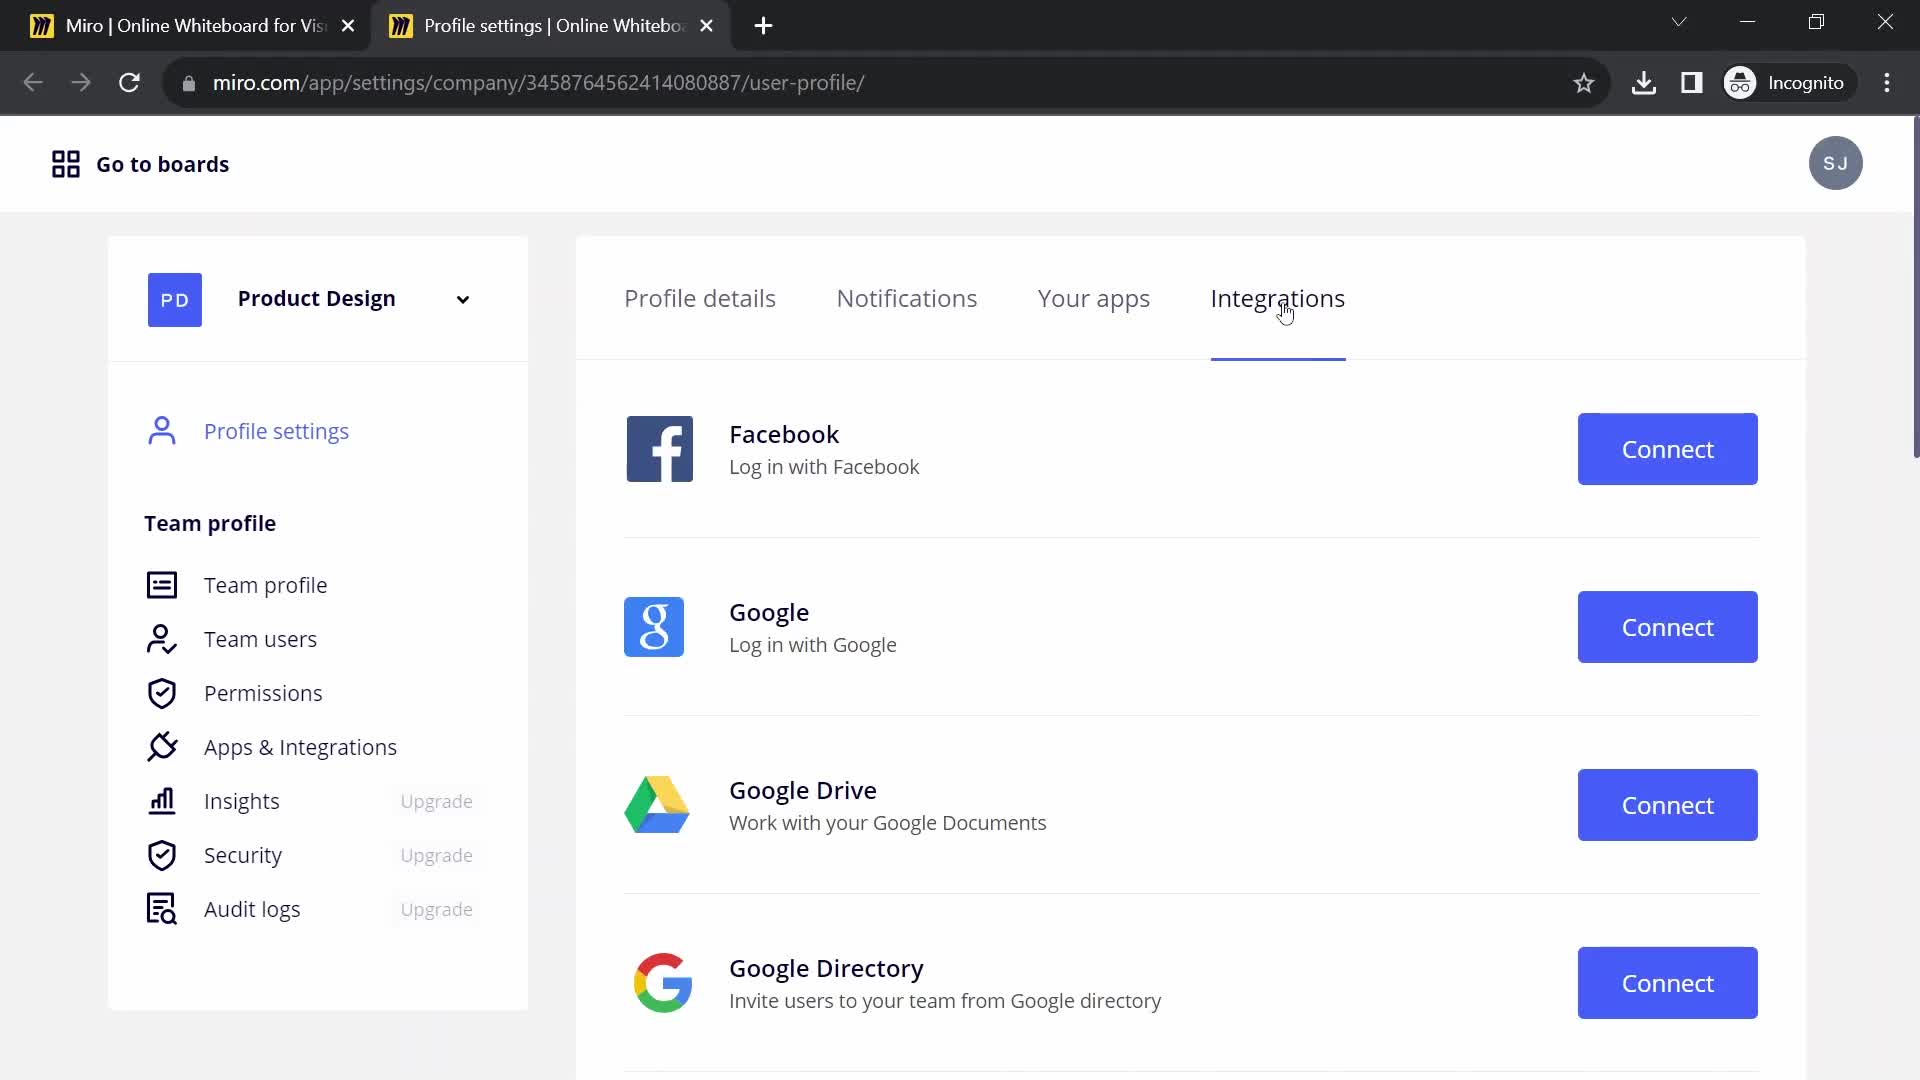The width and height of the screenshot is (1920, 1080).
Task: Click the Permissions shield icon
Action: tap(162, 693)
